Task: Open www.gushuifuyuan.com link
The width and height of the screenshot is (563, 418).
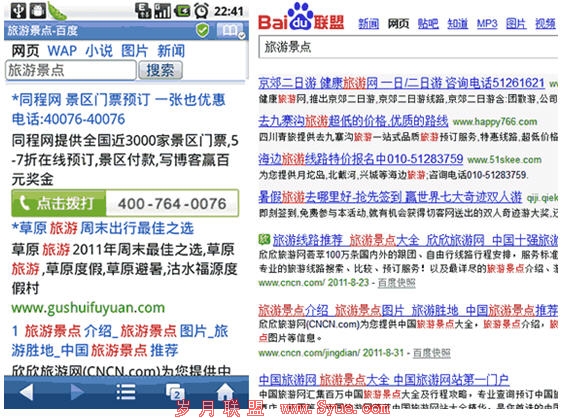Action: pyautogui.click(x=88, y=308)
